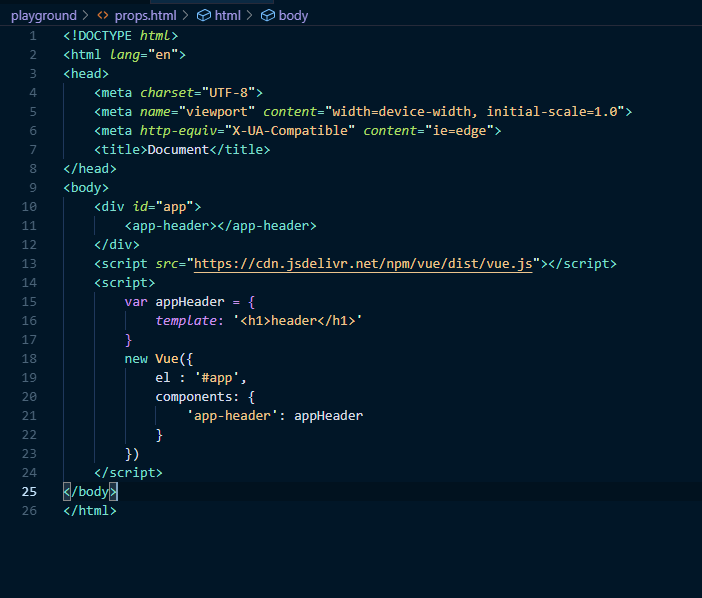The height and width of the screenshot is (598, 702).
Task: Click the playground breadcrumb segment
Action: (44, 16)
